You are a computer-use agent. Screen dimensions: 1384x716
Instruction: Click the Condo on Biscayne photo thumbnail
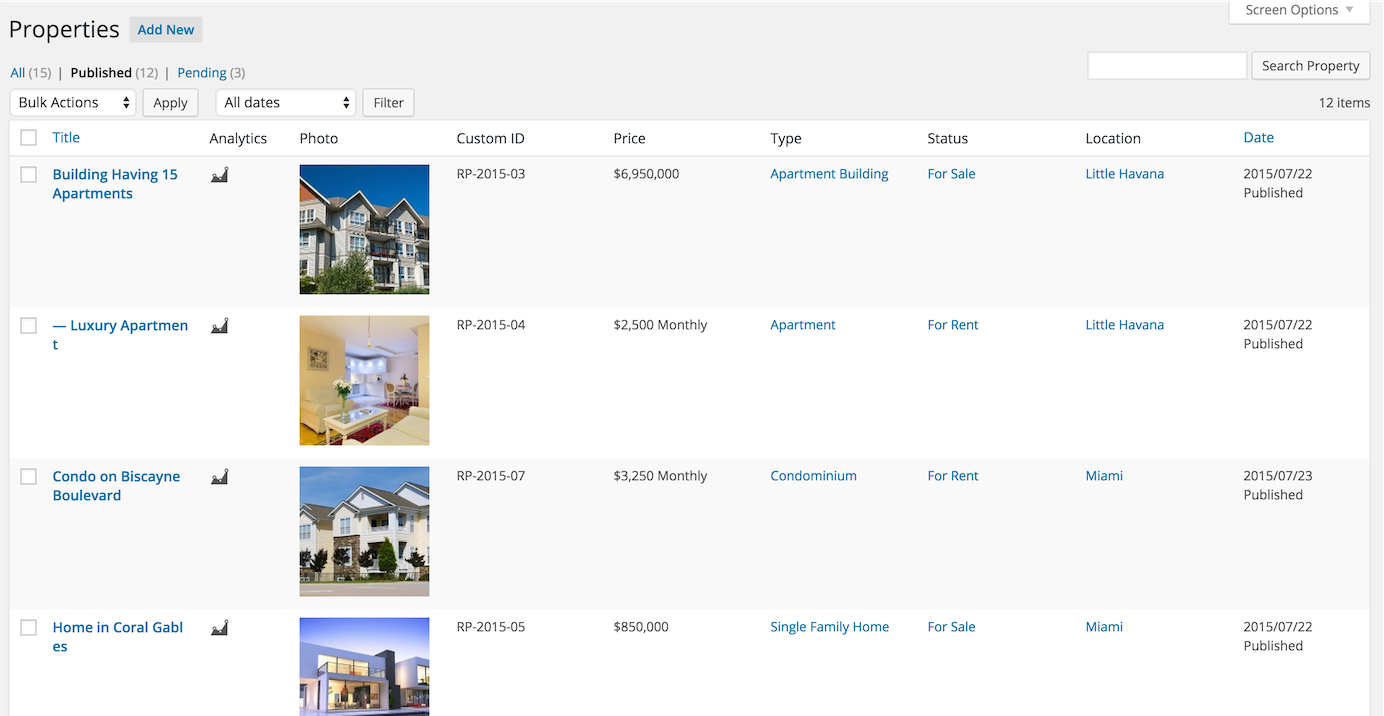364,532
